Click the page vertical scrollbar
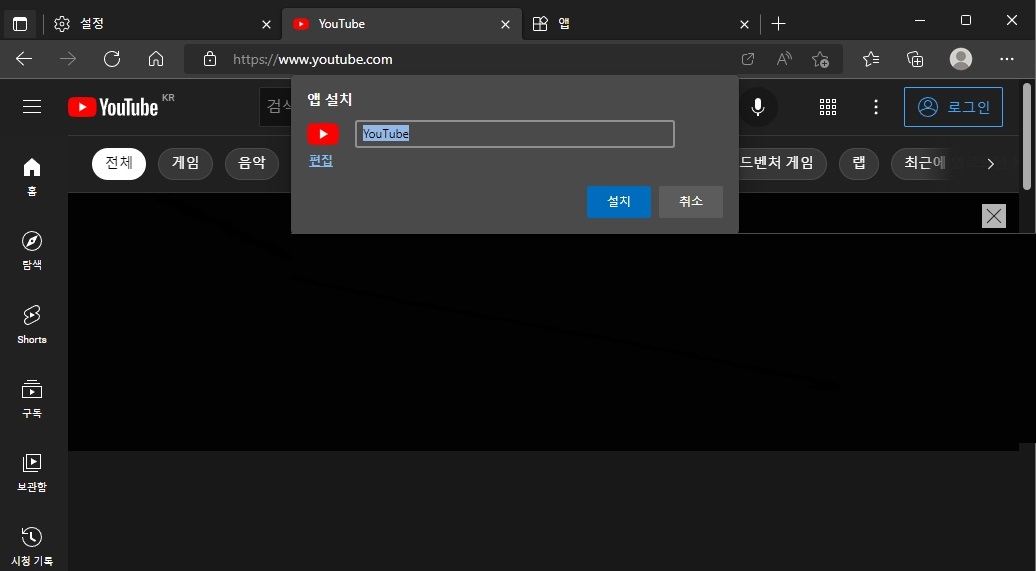1036x571 pixels. [1027, 137]
